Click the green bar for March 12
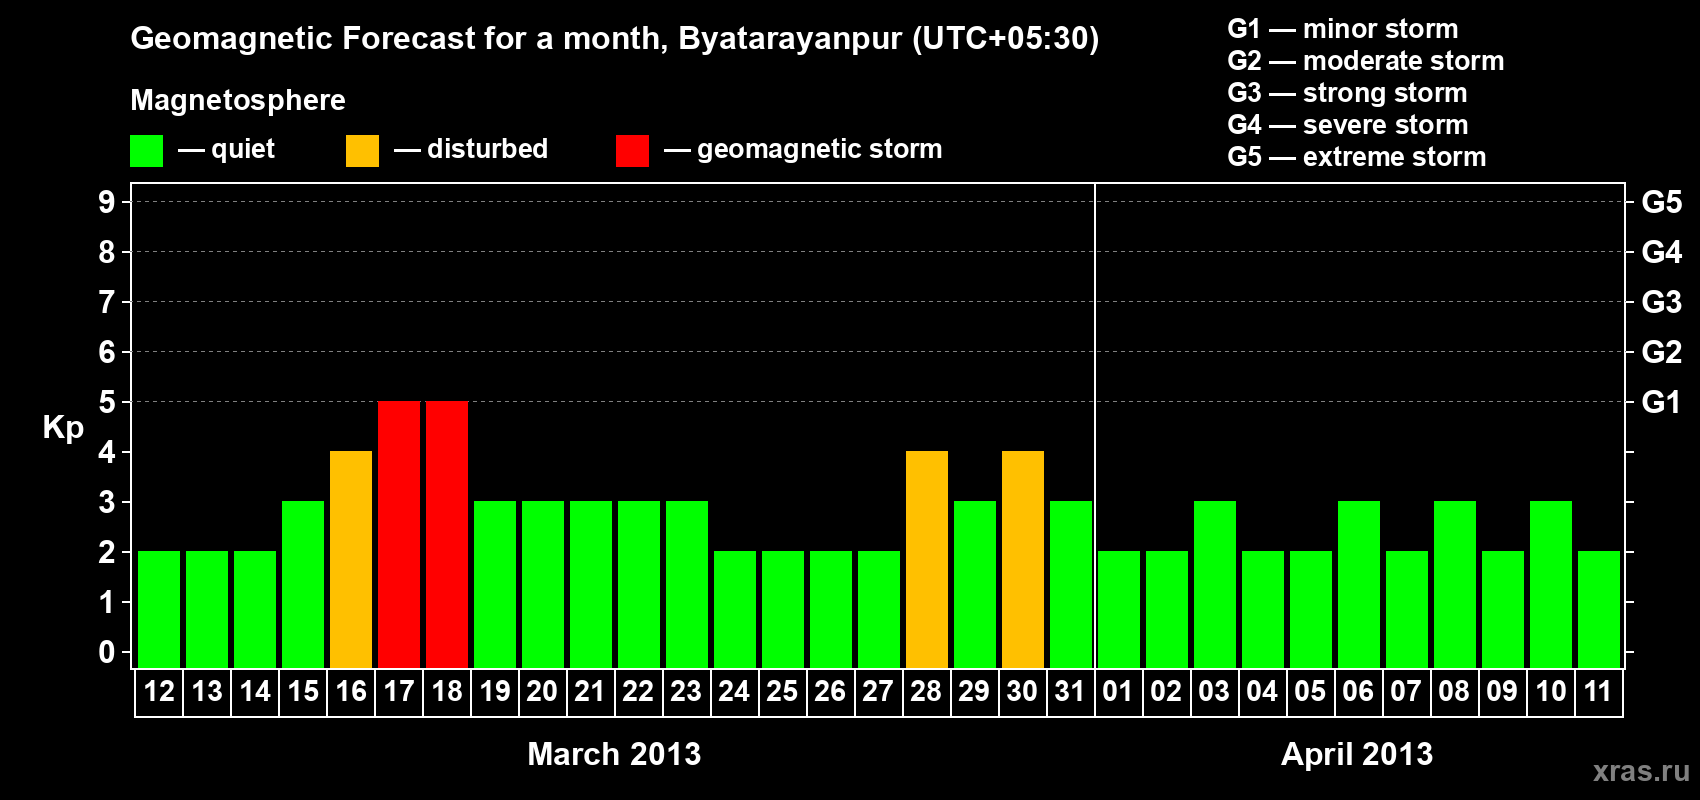Viewport: 1700px width, 800px height. [159, 609]
